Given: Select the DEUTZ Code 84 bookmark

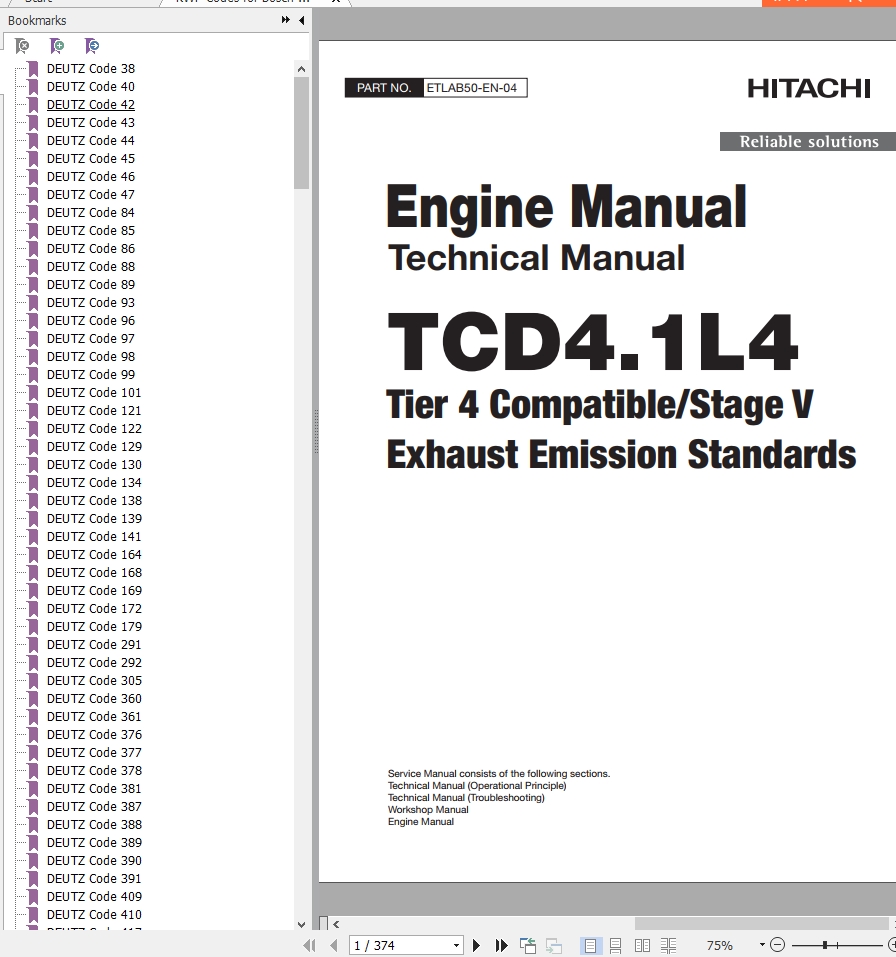Looking at the screenshot, I should (91, 212).
